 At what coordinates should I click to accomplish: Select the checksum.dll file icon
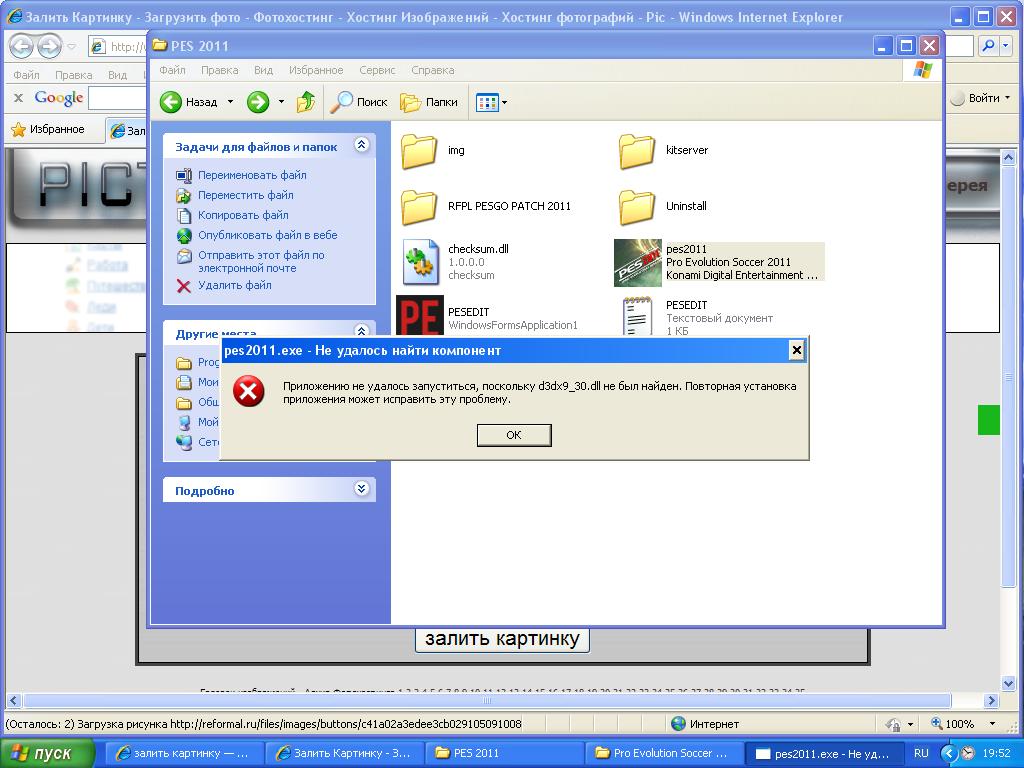tap(420, 262)
